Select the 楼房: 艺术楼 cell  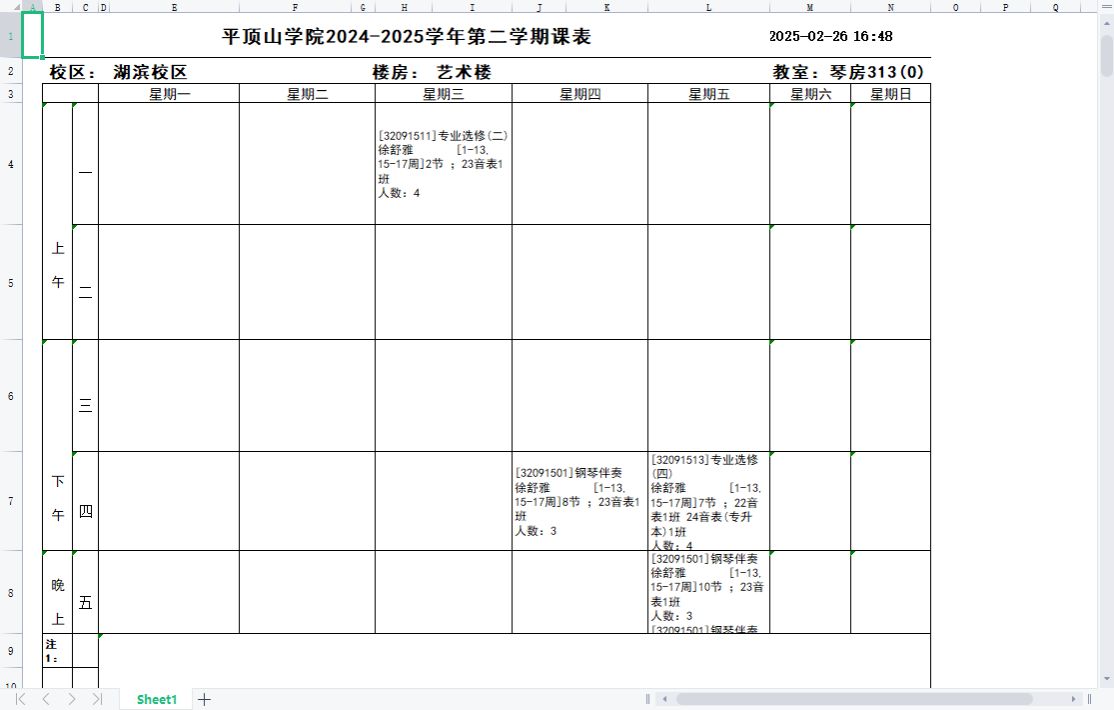[431, 72]
